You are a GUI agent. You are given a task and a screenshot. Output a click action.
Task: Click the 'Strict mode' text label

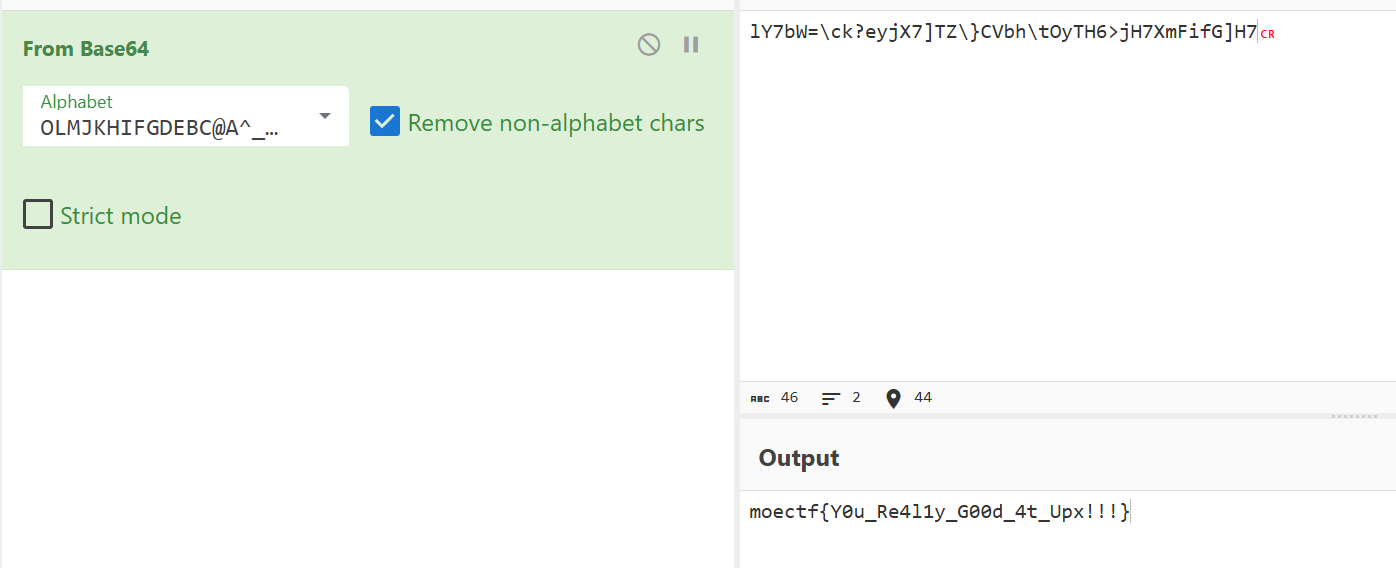[x=120, y=216]
